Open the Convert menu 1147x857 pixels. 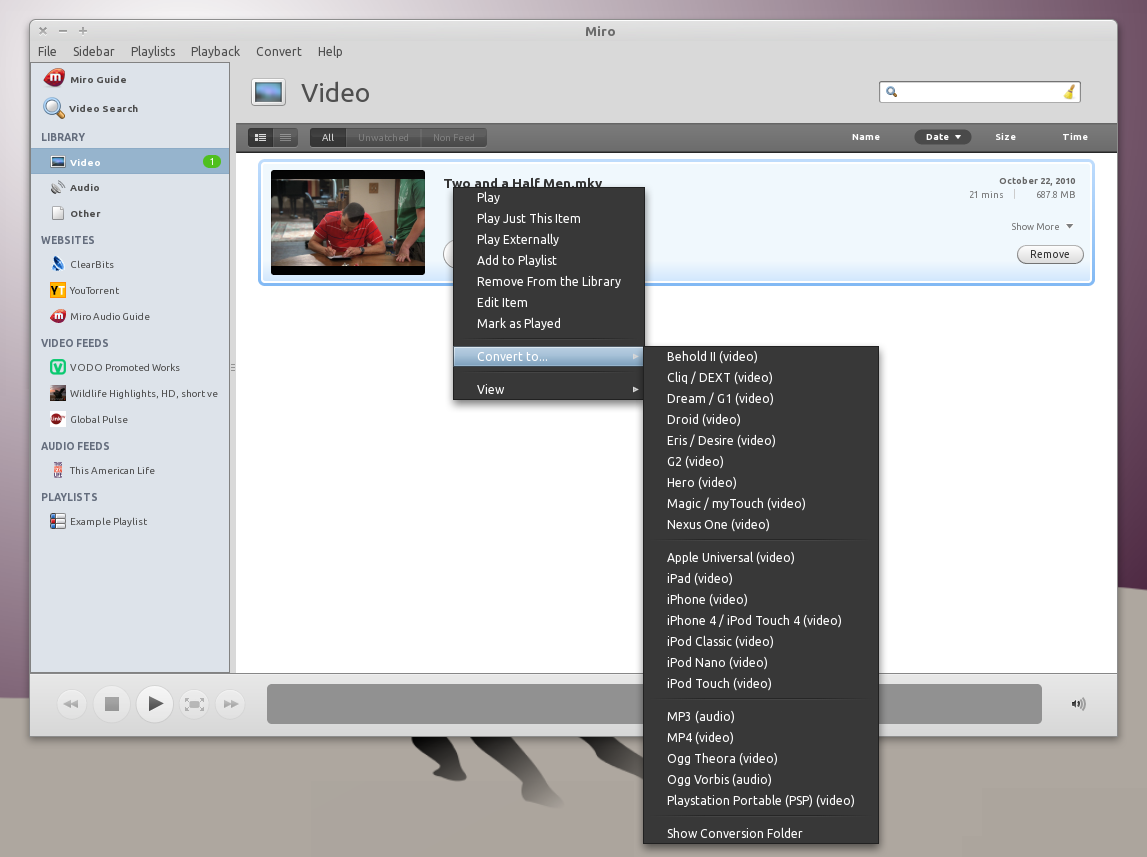tap(279, 51)
